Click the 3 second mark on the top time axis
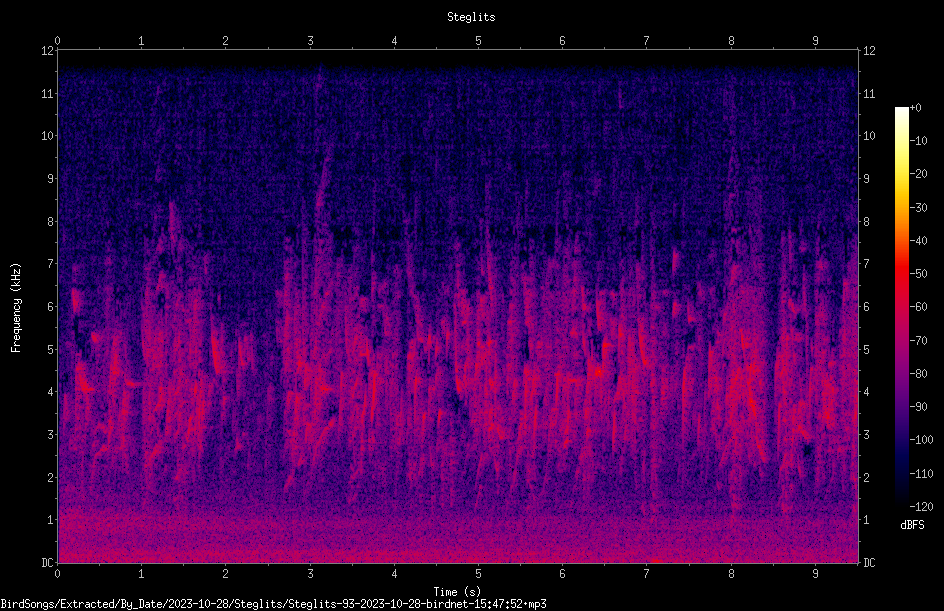 pyautogui.click(x=310, y=41)
